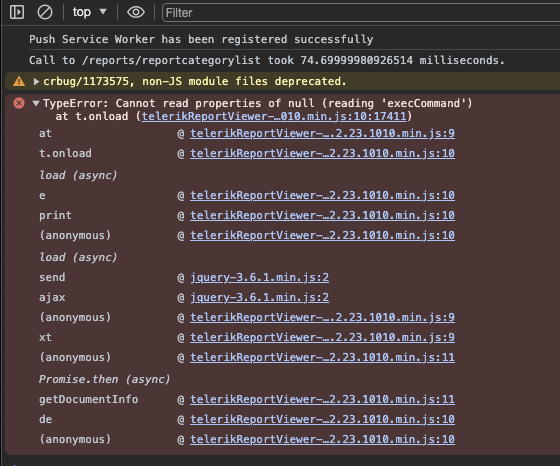Open jquery-3.6.1.min.js:2 link for send
560x466 pixels.
click(259, 277)
